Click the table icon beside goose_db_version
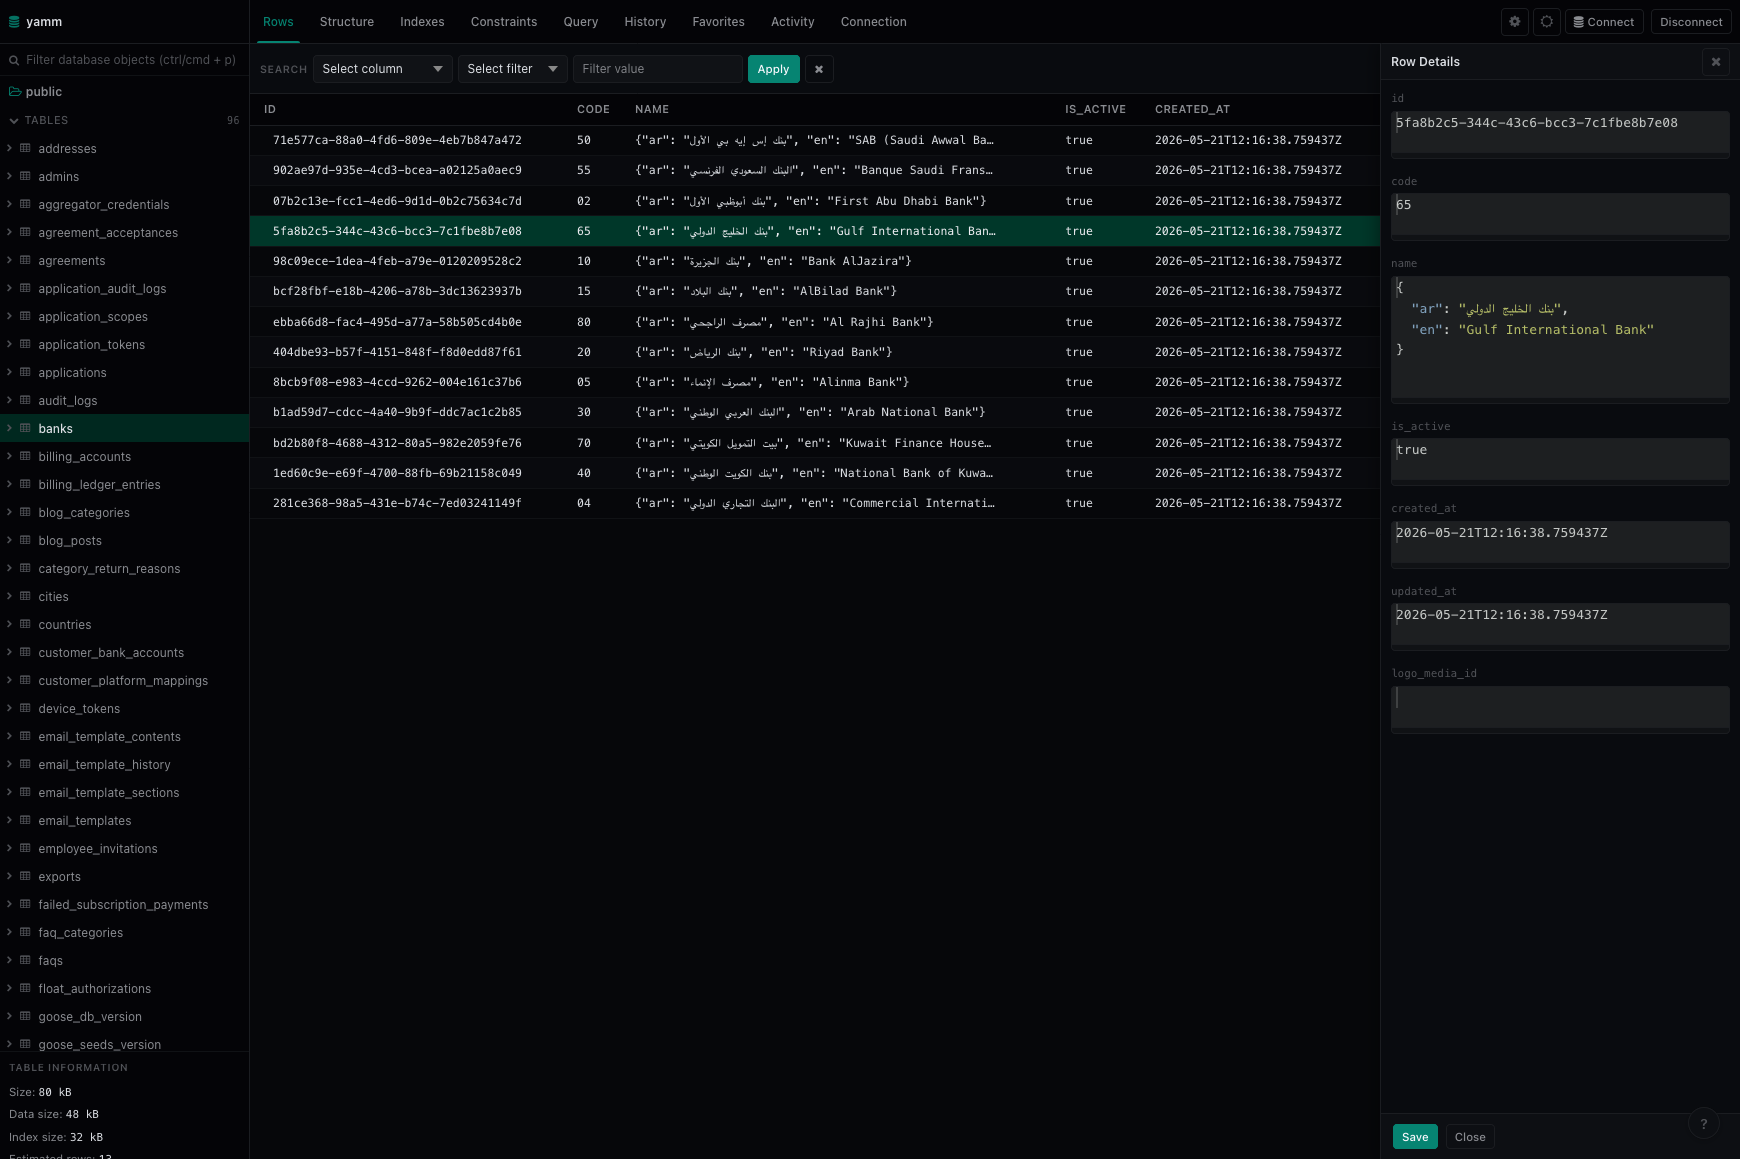1740x1159 pixels. pyautogui.click(x=25, y=1016)
